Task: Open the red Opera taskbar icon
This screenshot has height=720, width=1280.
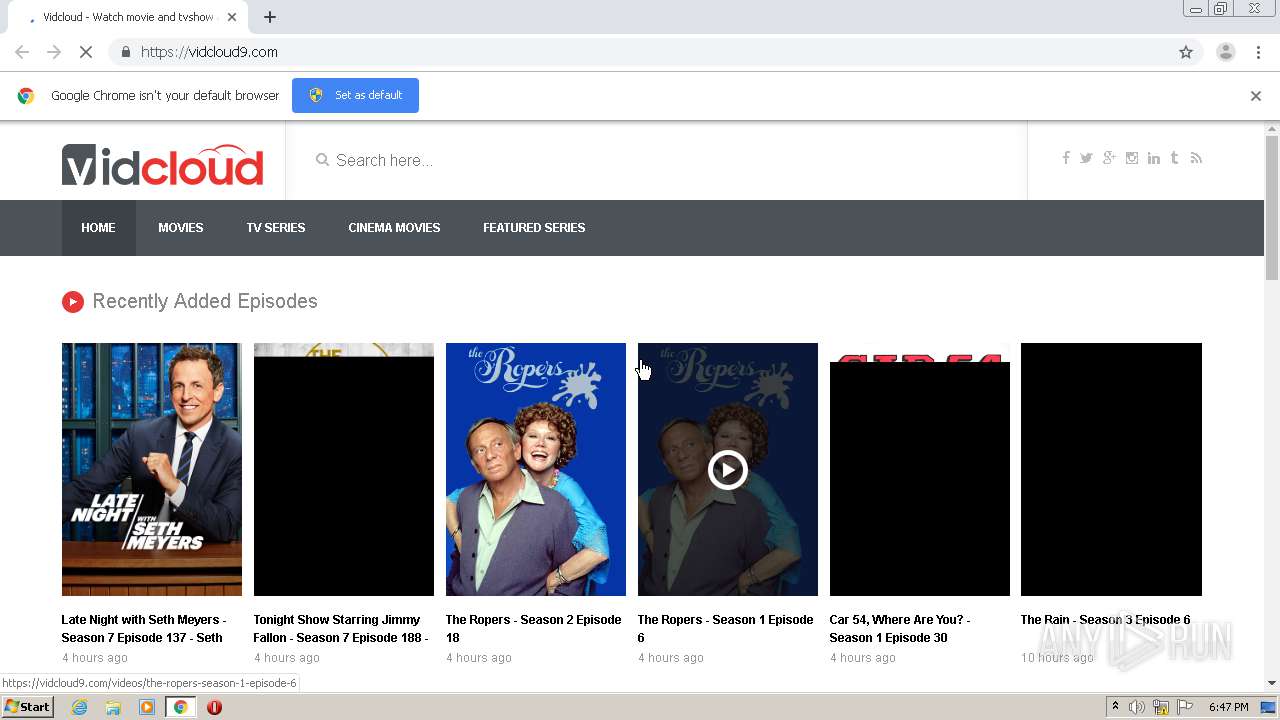Action: [214, 707]
